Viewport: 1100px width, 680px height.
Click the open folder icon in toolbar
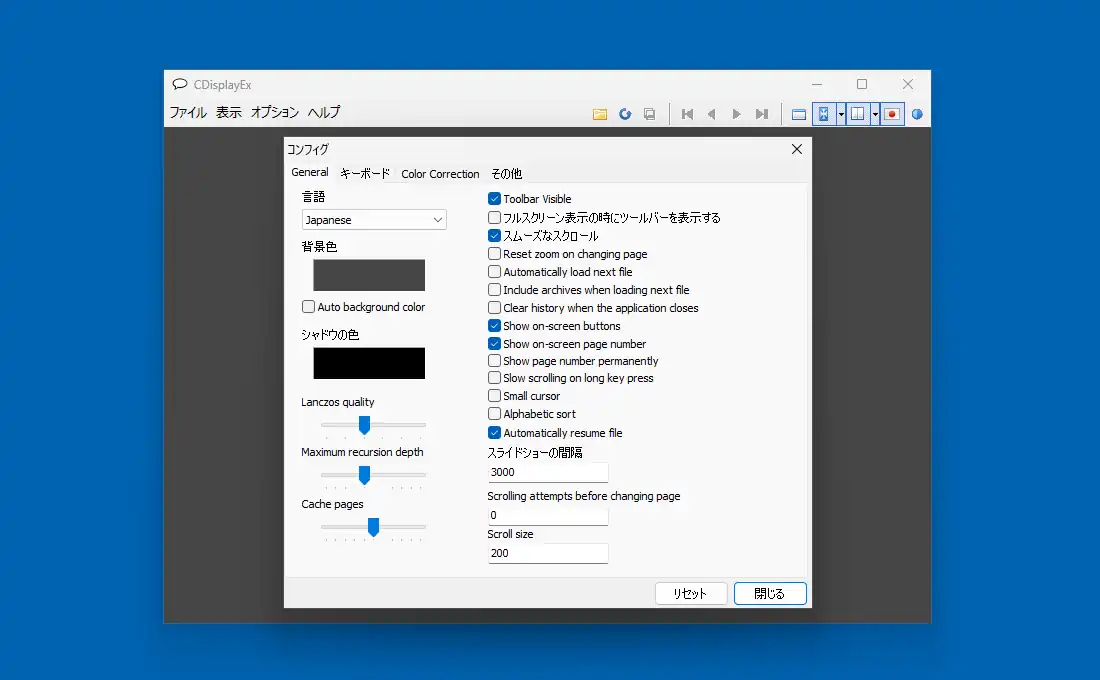pyautogui.click(x=600, y=114)
